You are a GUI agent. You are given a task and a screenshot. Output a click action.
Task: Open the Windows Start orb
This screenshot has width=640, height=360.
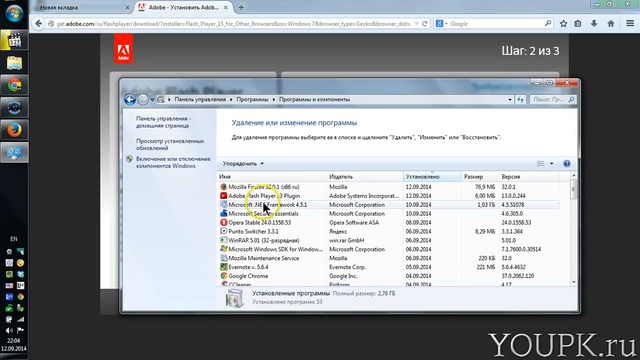point(14,13)
